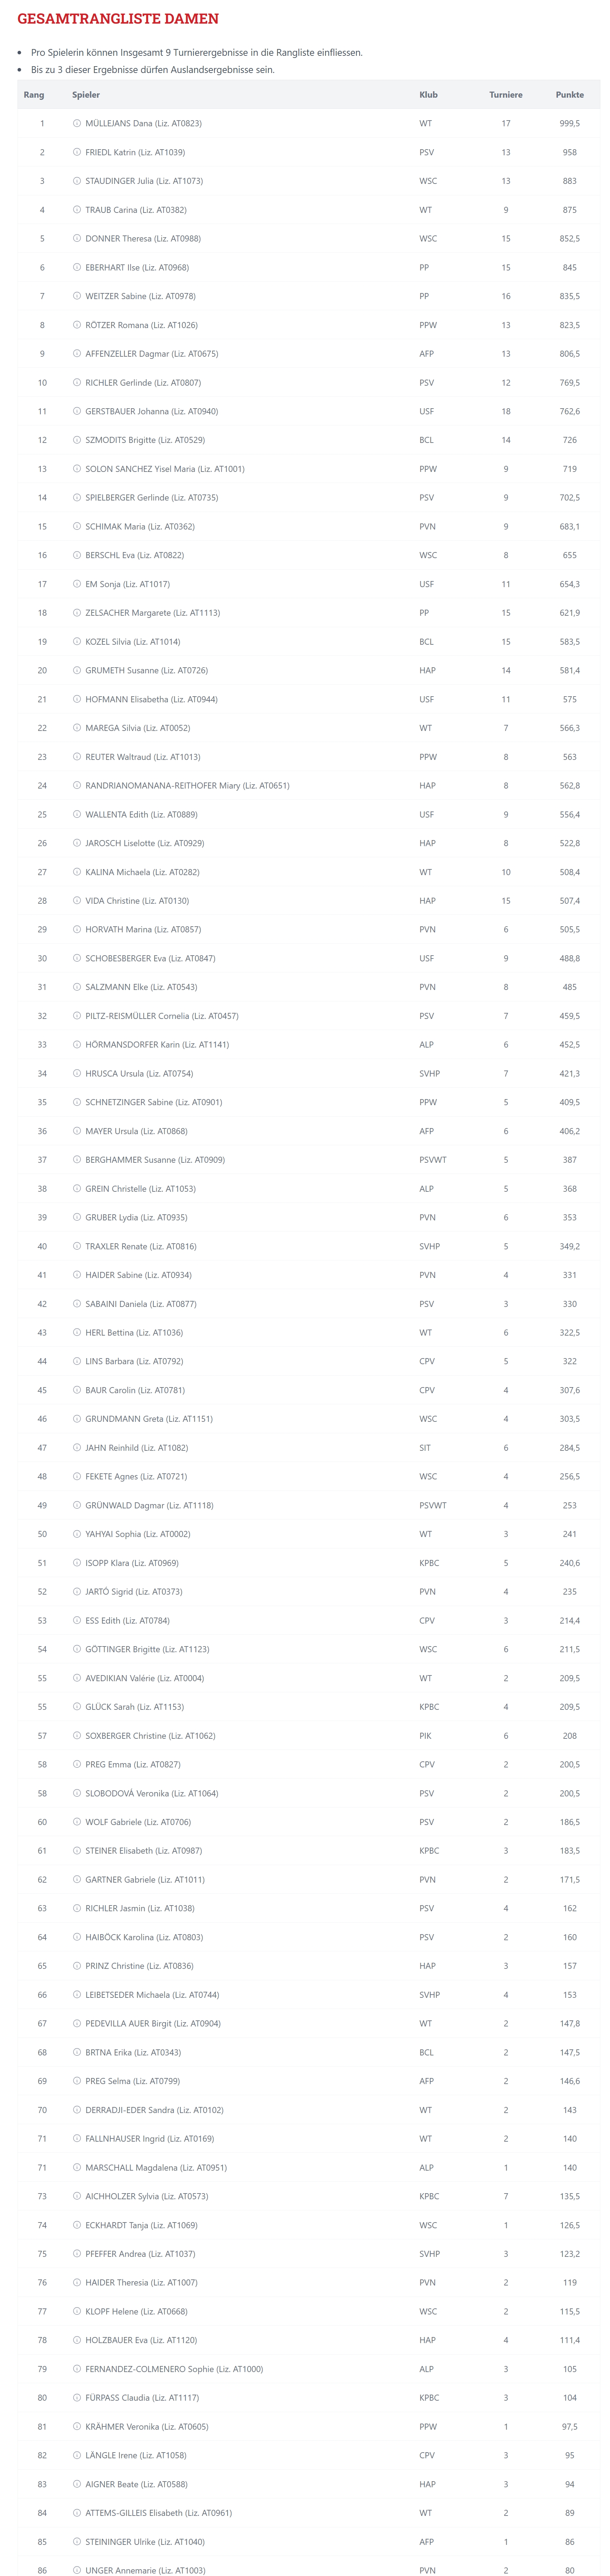Screen dimensions: 610x2576
Task: Click info icon beside SOXBERGER Christine
Action: tap(77, 1736)
